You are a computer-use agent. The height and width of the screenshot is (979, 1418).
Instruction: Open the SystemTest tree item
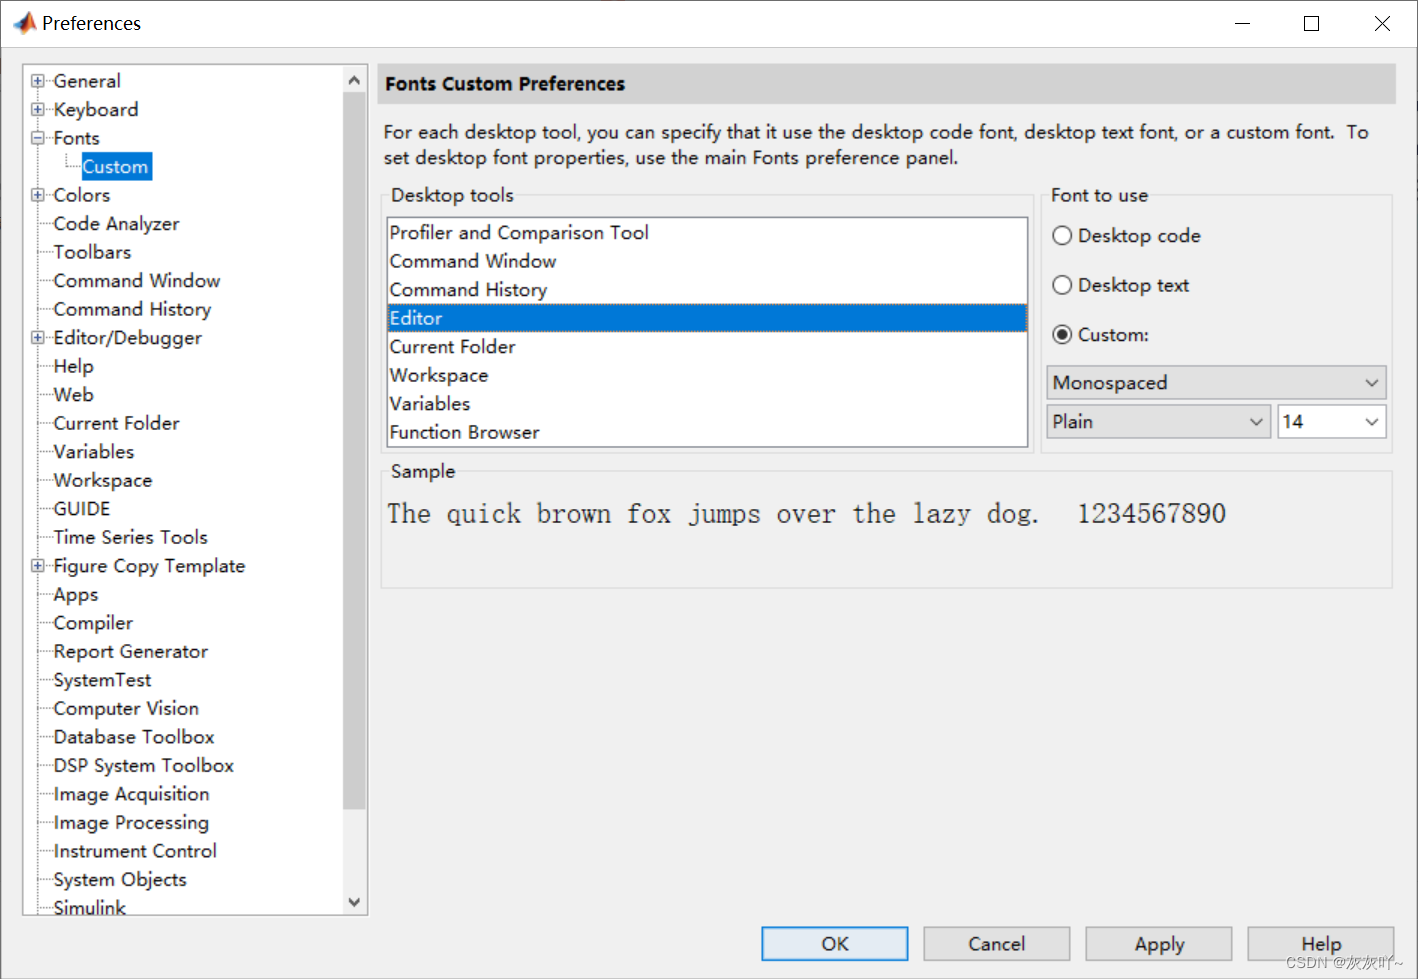pos(103,680)
